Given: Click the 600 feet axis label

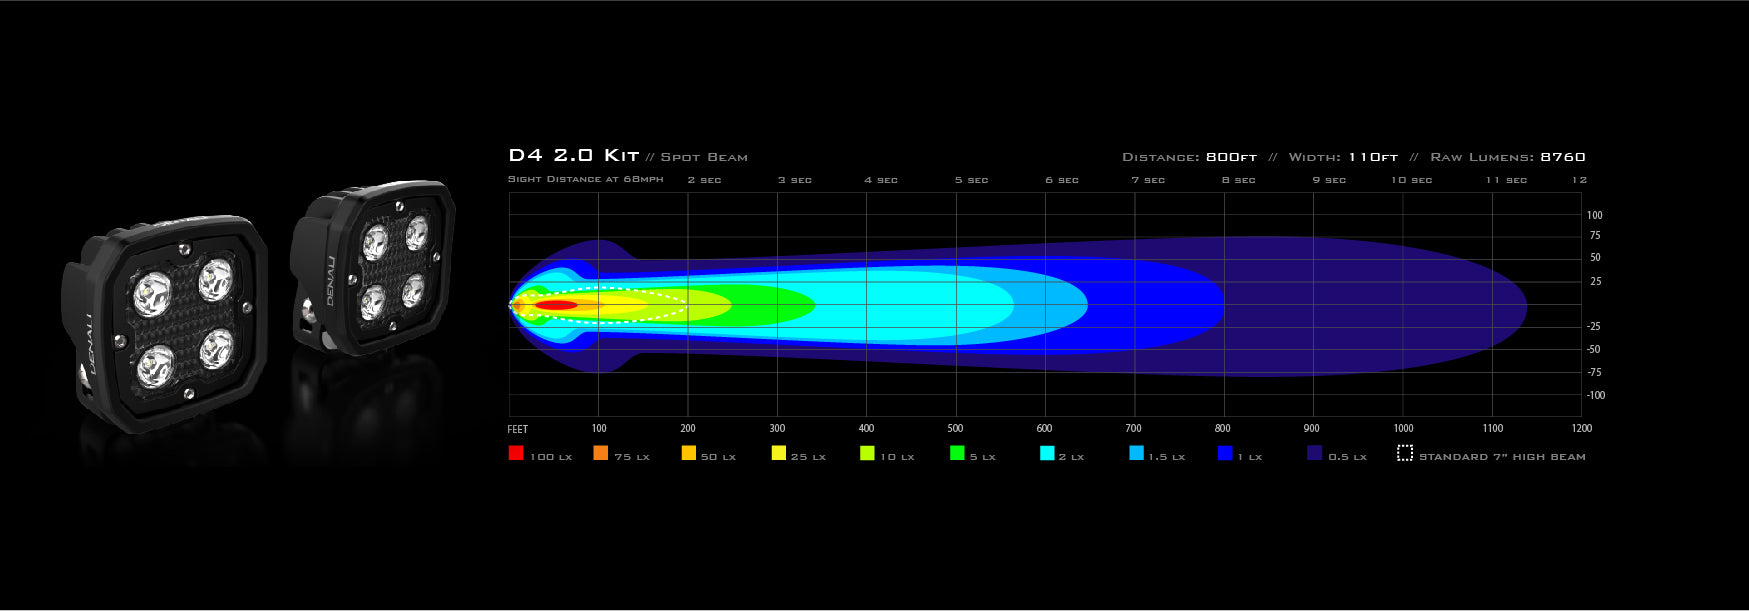Looking at the screenshot, I should tap(1044, 428).
